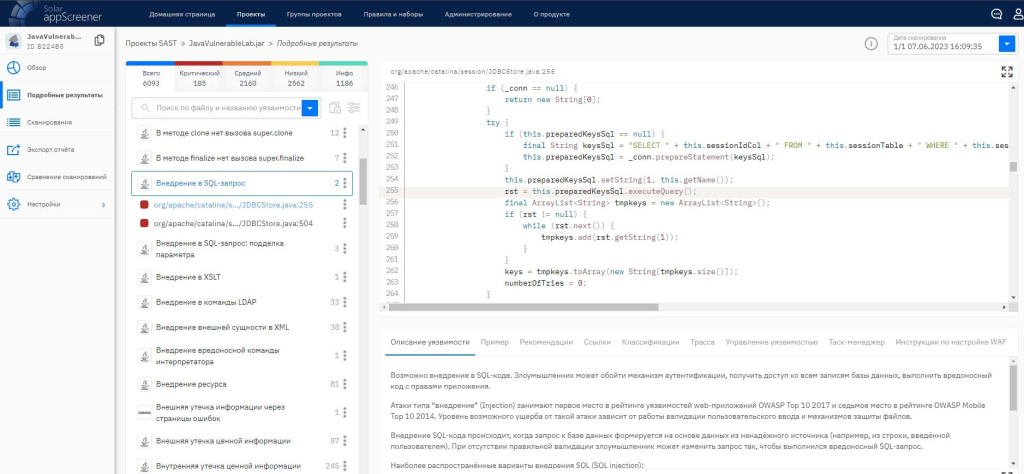The image size is (1024, 474).
Task: Switch to Пример tab
Action: click(494, 342)
